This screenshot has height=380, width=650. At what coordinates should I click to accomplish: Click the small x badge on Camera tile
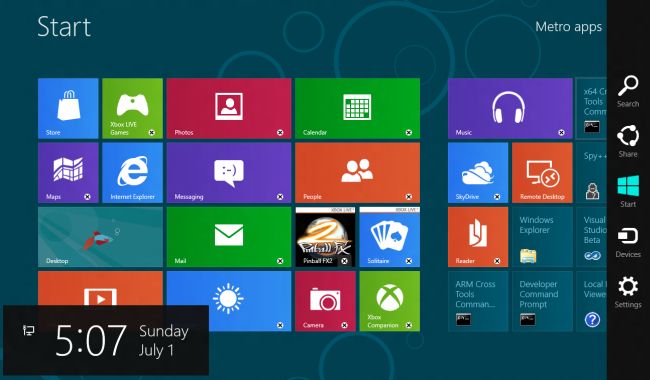click(344, 325)
